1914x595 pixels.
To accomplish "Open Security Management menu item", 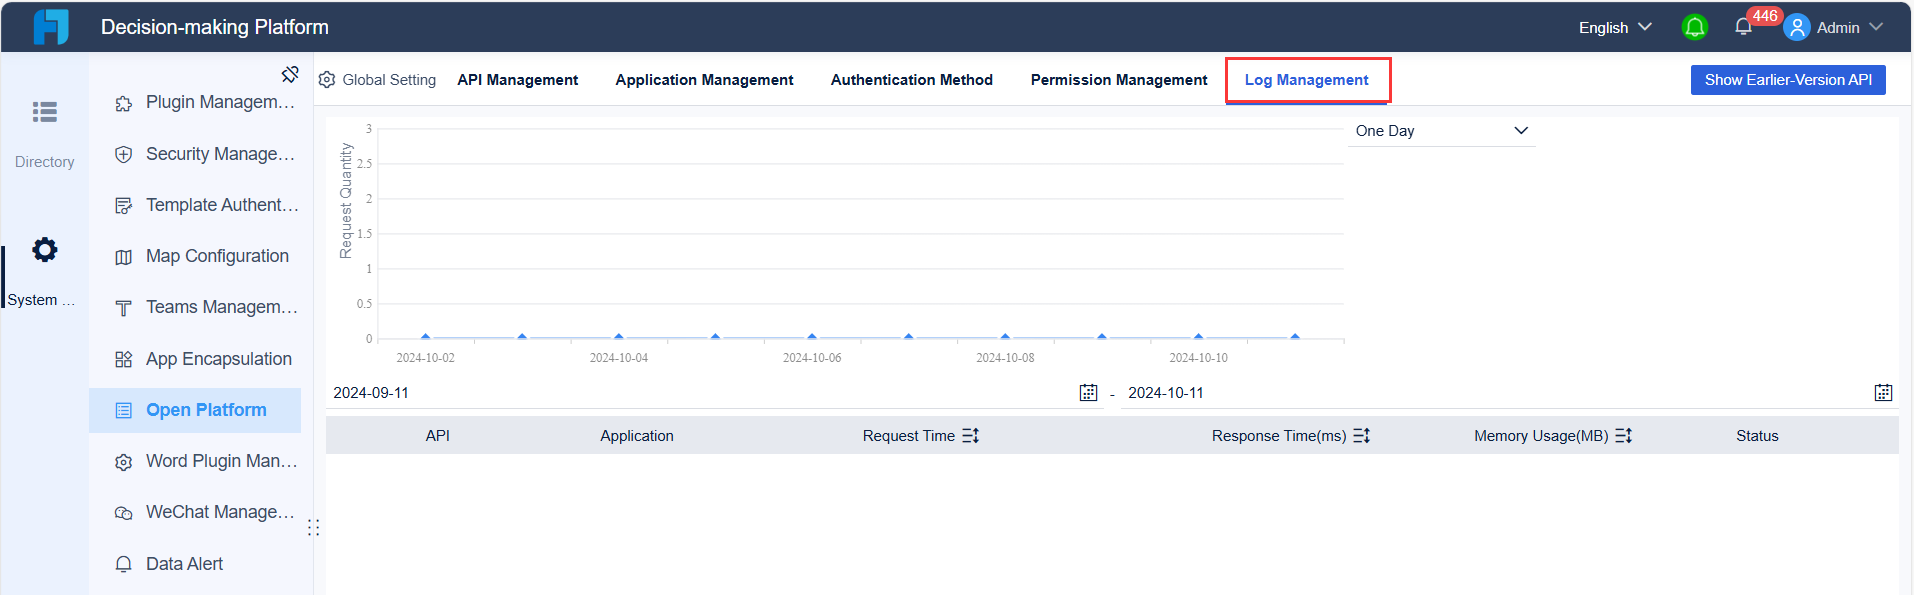I will [x=195, y=154].
